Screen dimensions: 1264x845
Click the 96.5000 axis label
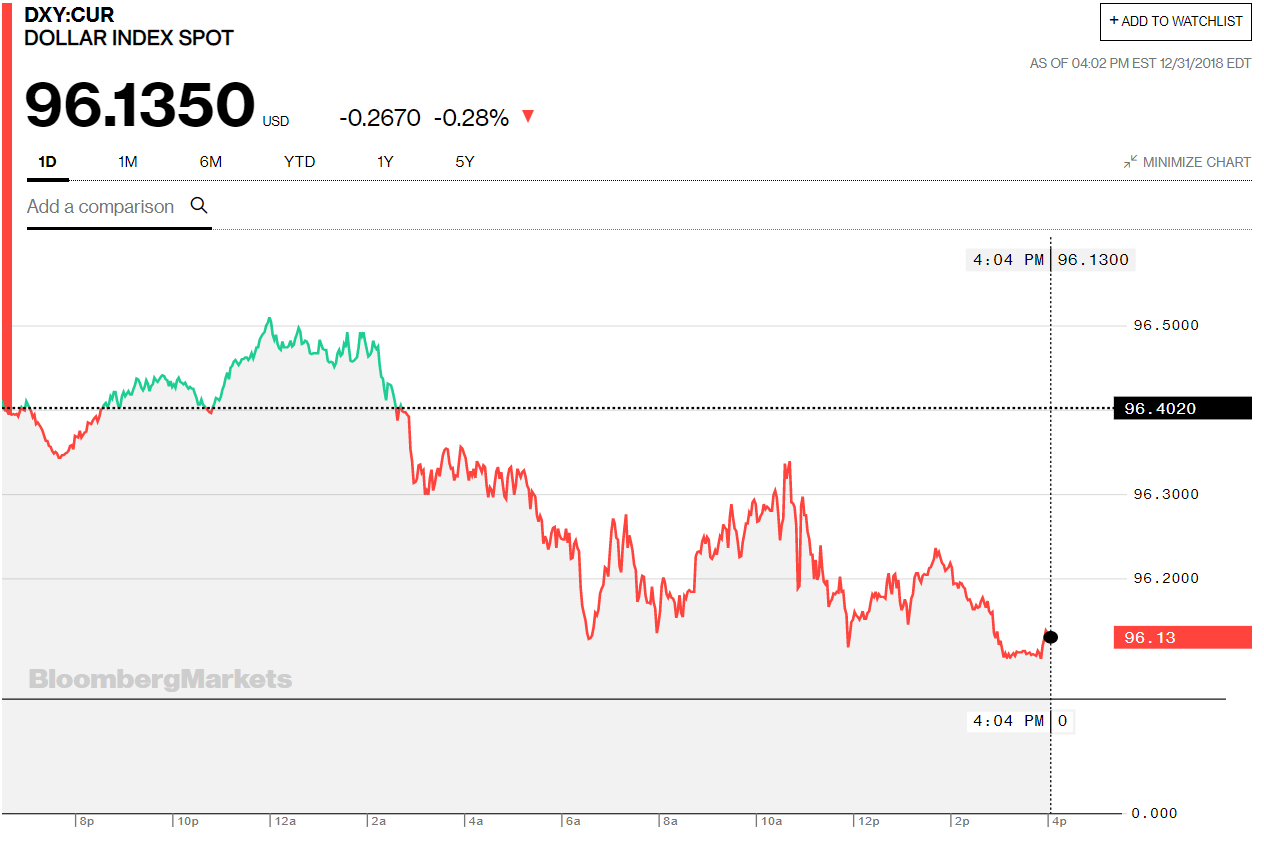[x=1165, y=325]
